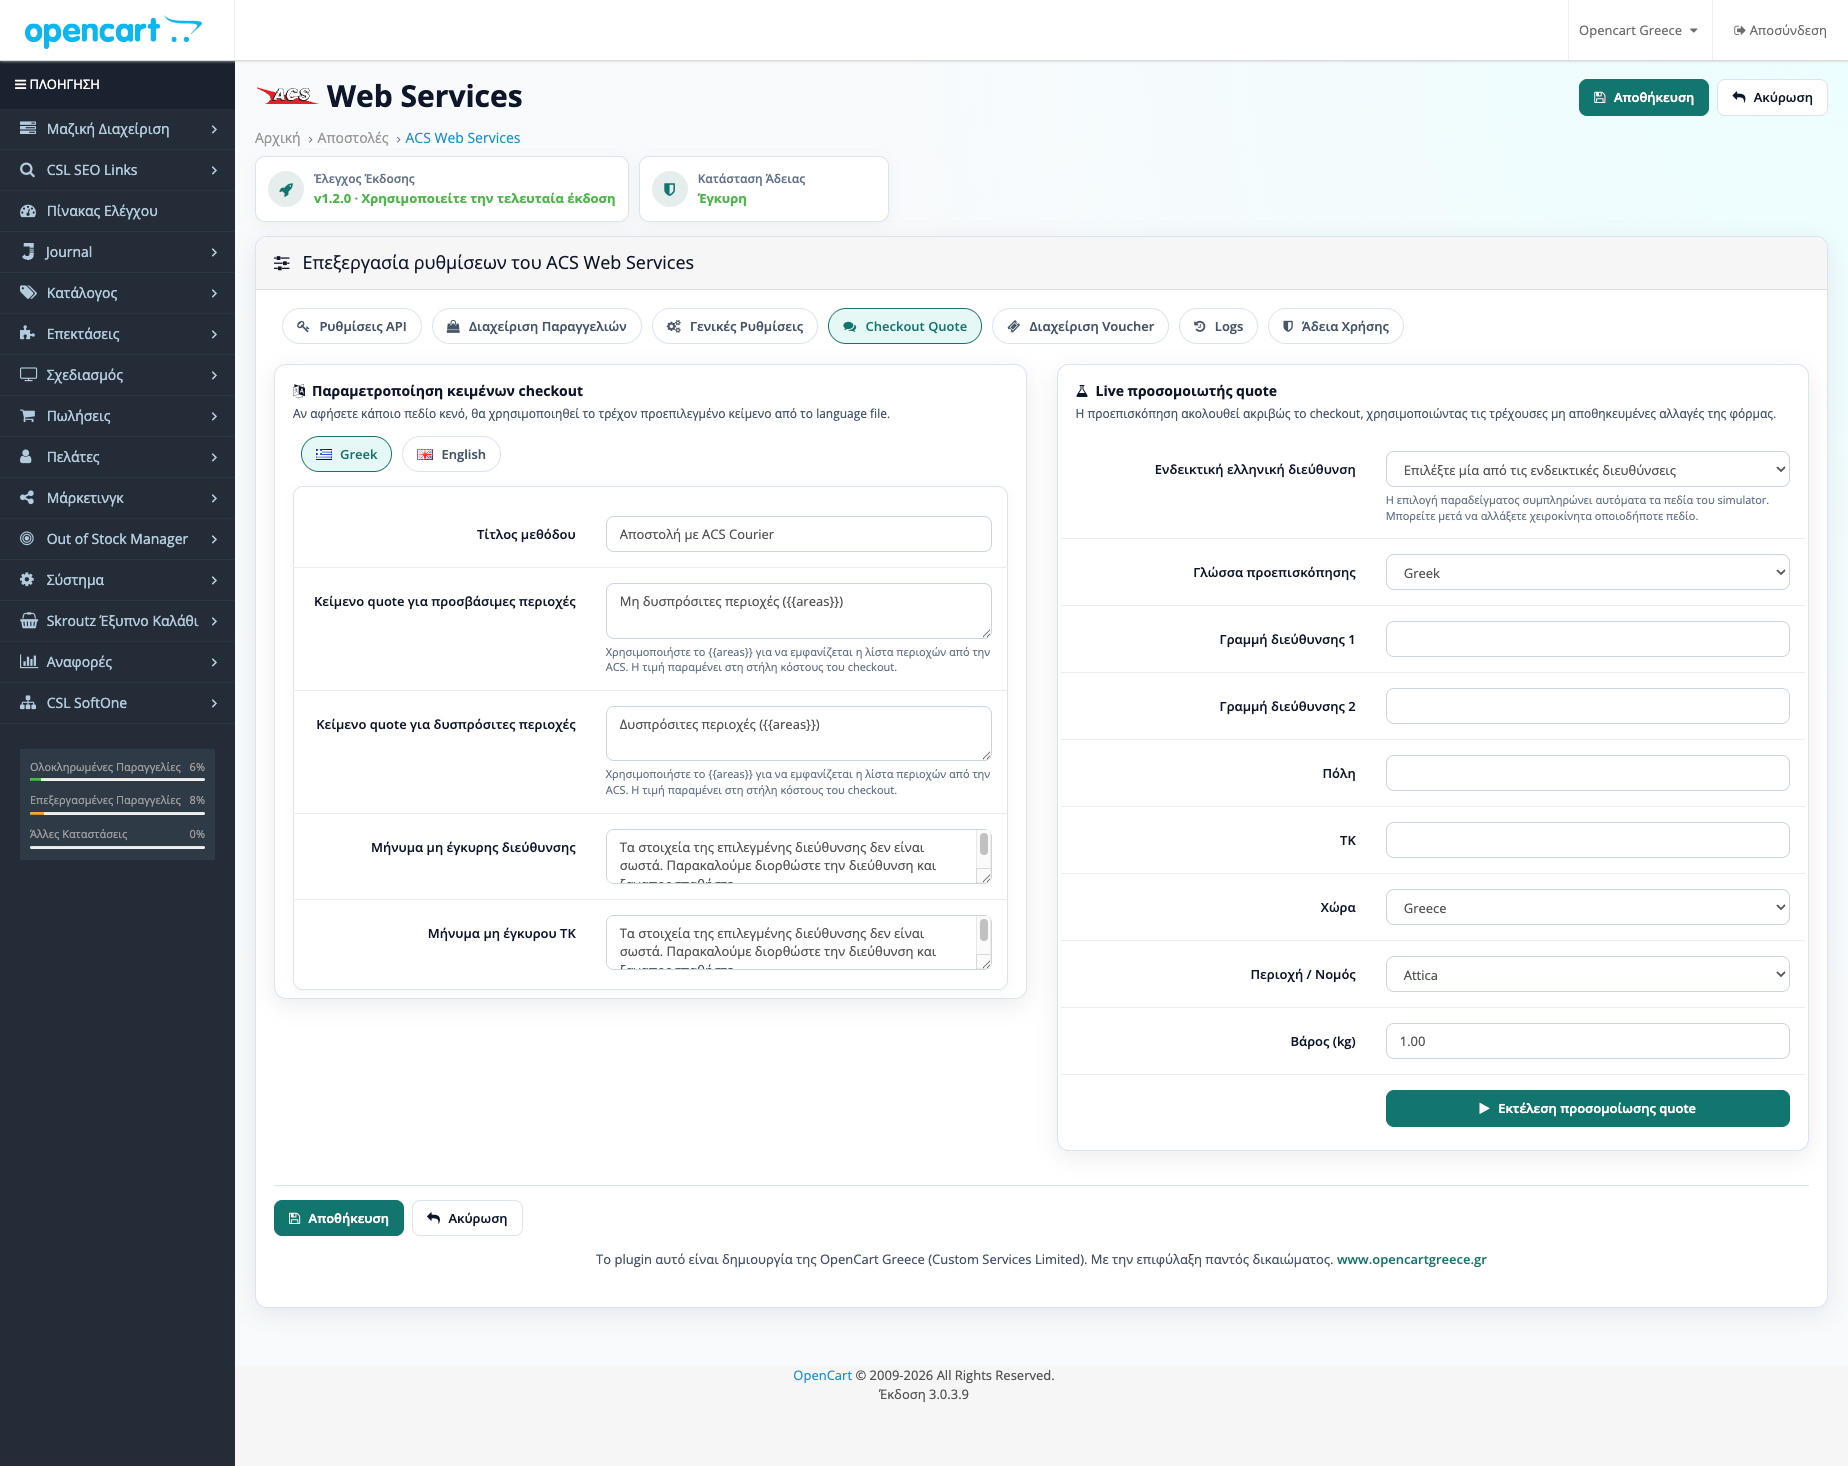Click the top Ακύρωση cancel button
This screenshot has height=1466, width=1848.
1772,98
